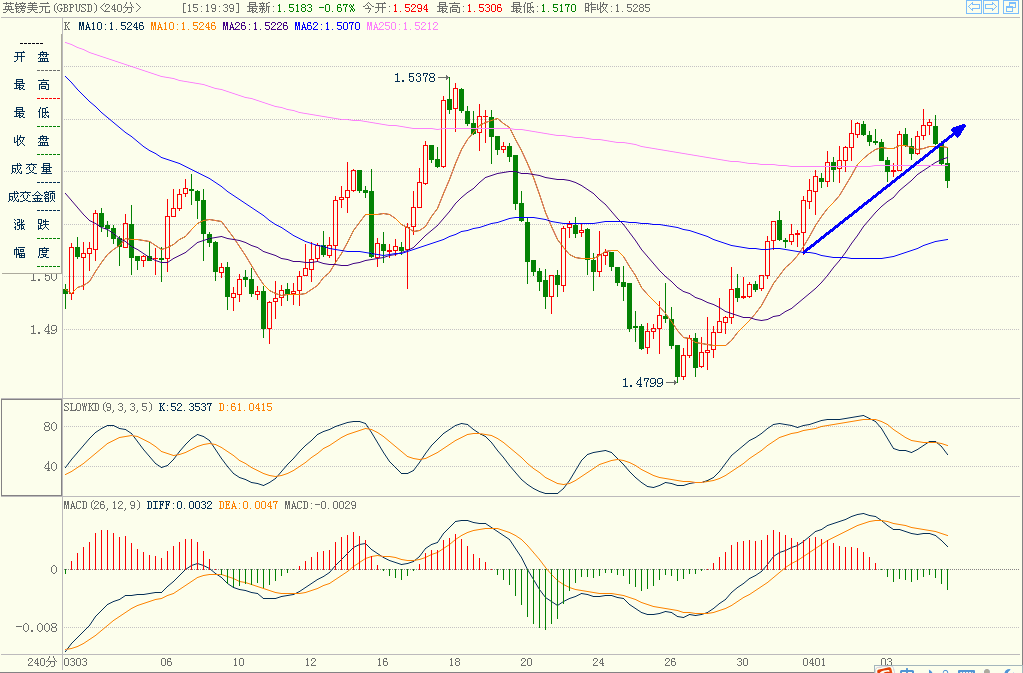Click the 1.5378 high price annotation
1023x673 pixels.
pyautogui.click(x=414, y=78)
